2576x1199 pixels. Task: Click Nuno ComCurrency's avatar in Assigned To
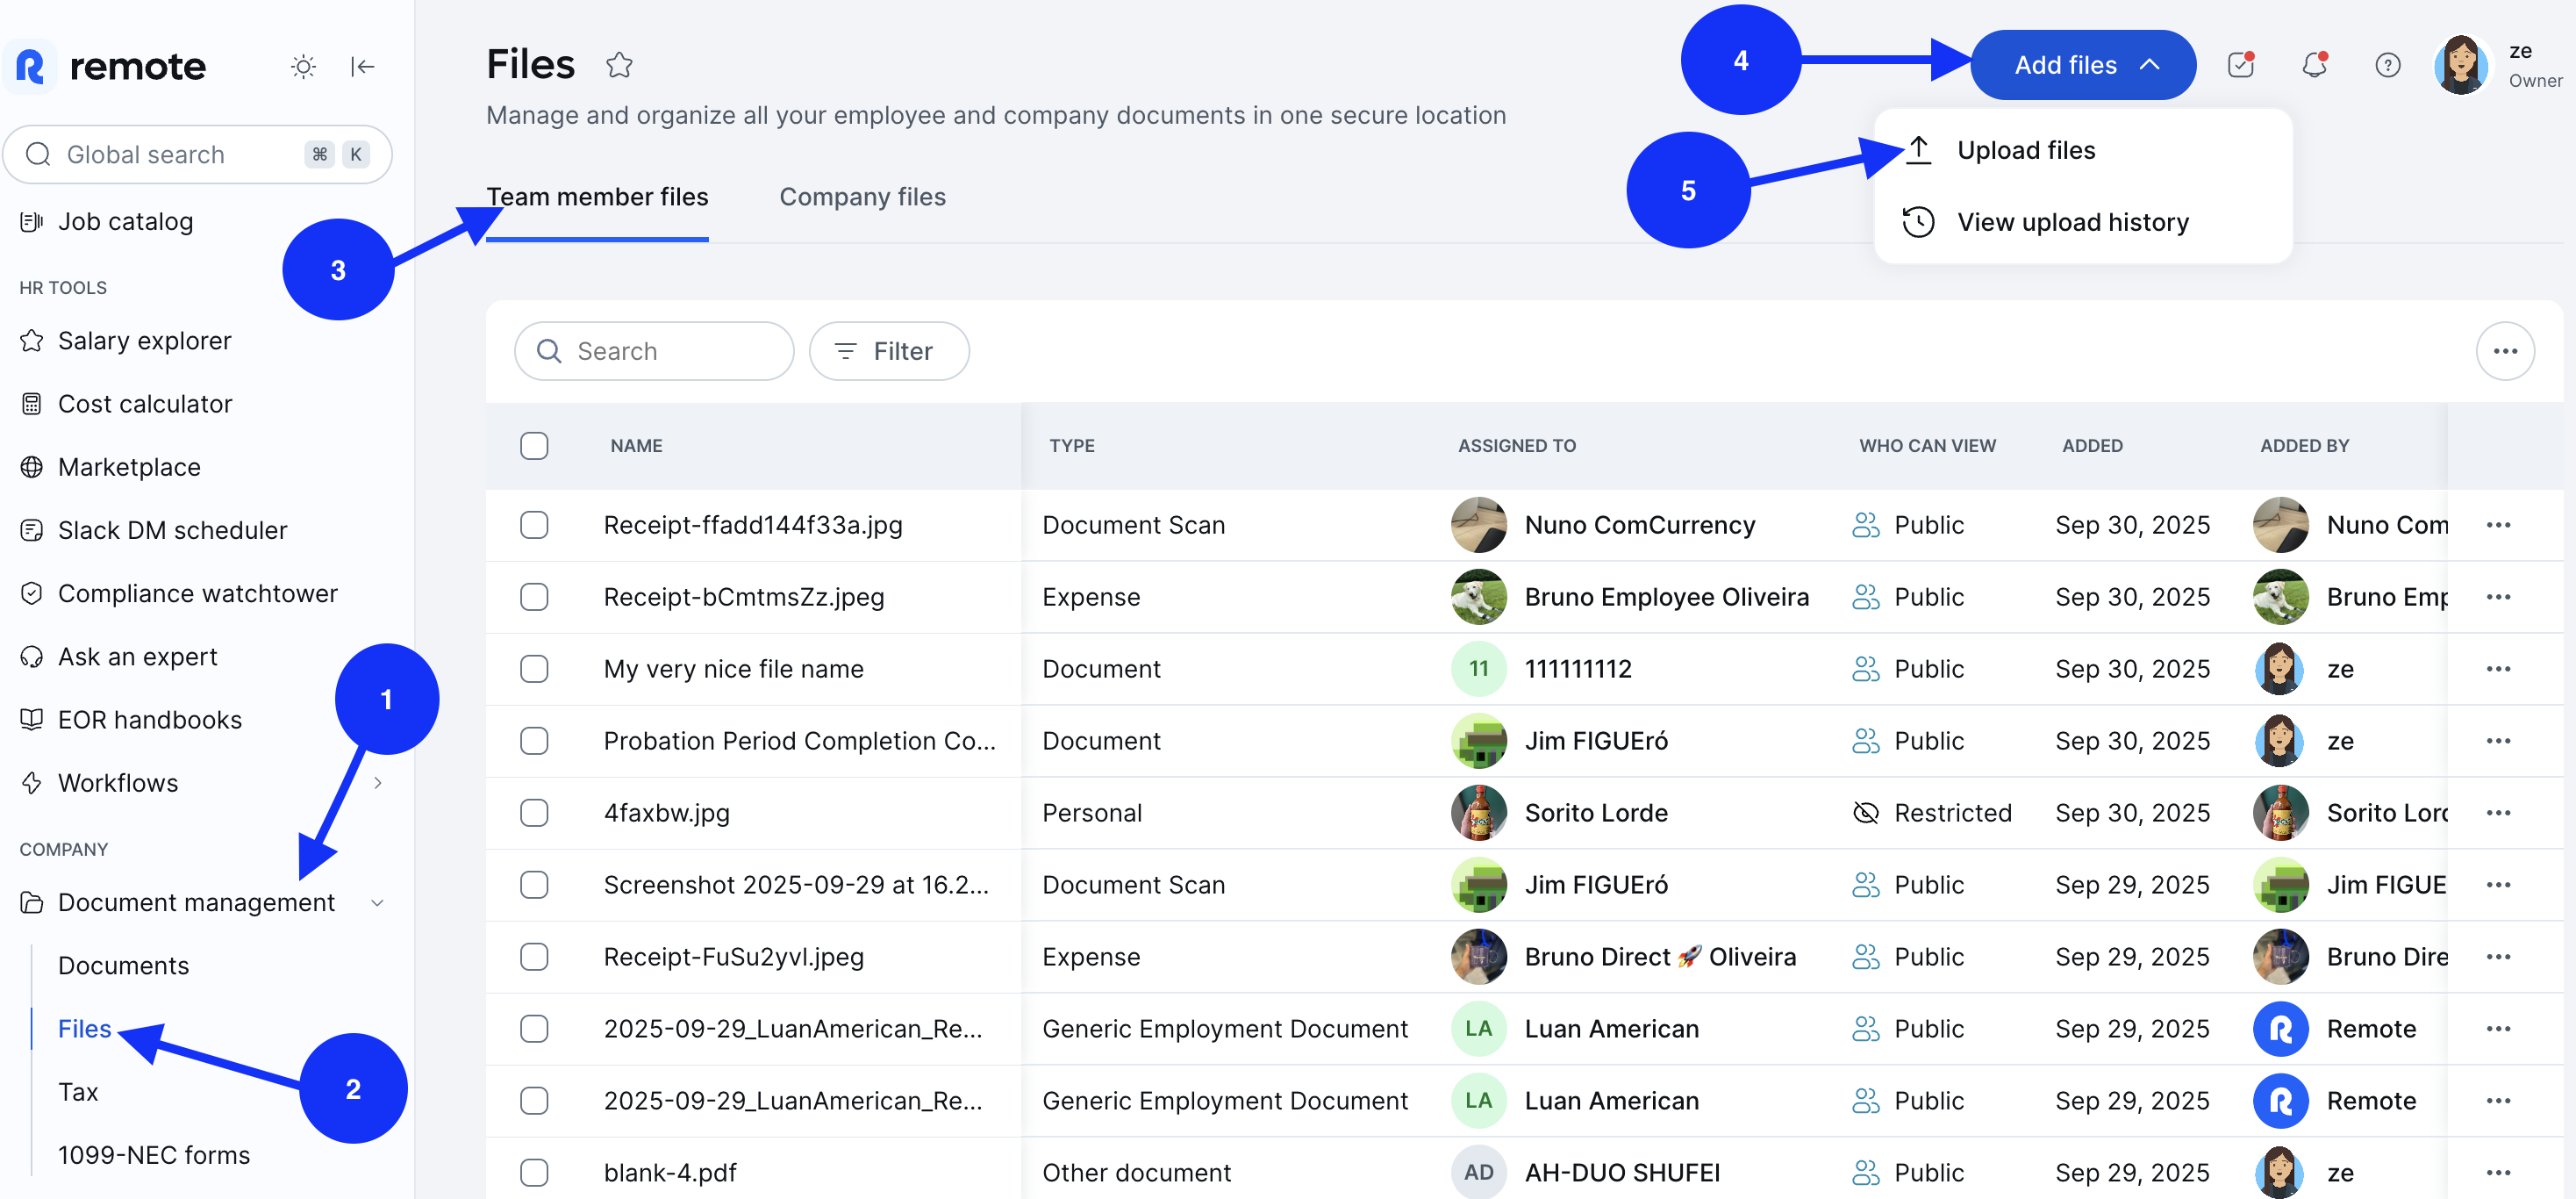click(1478, 525)
